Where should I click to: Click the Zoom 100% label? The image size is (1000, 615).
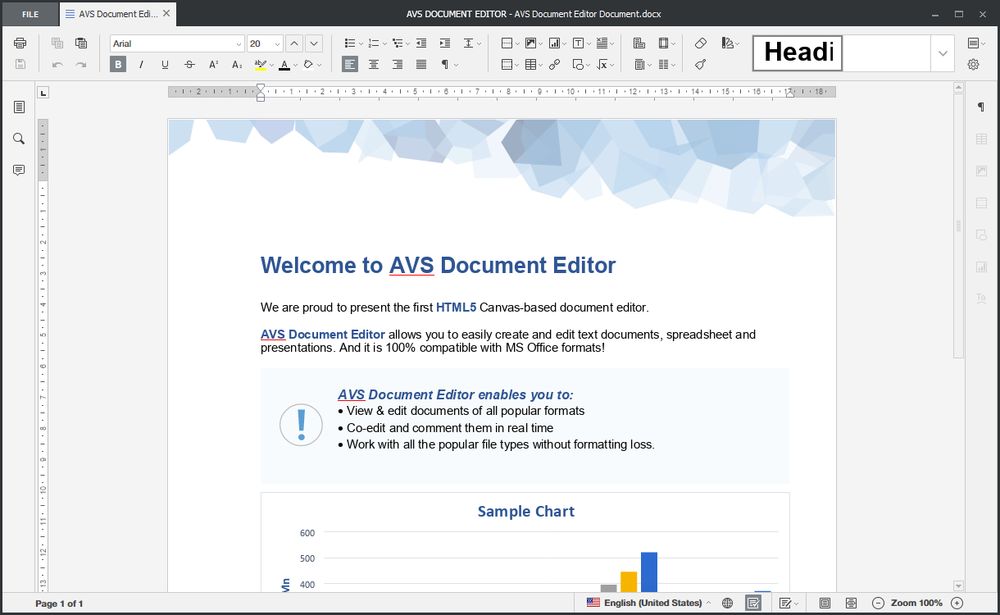(916, 603)
